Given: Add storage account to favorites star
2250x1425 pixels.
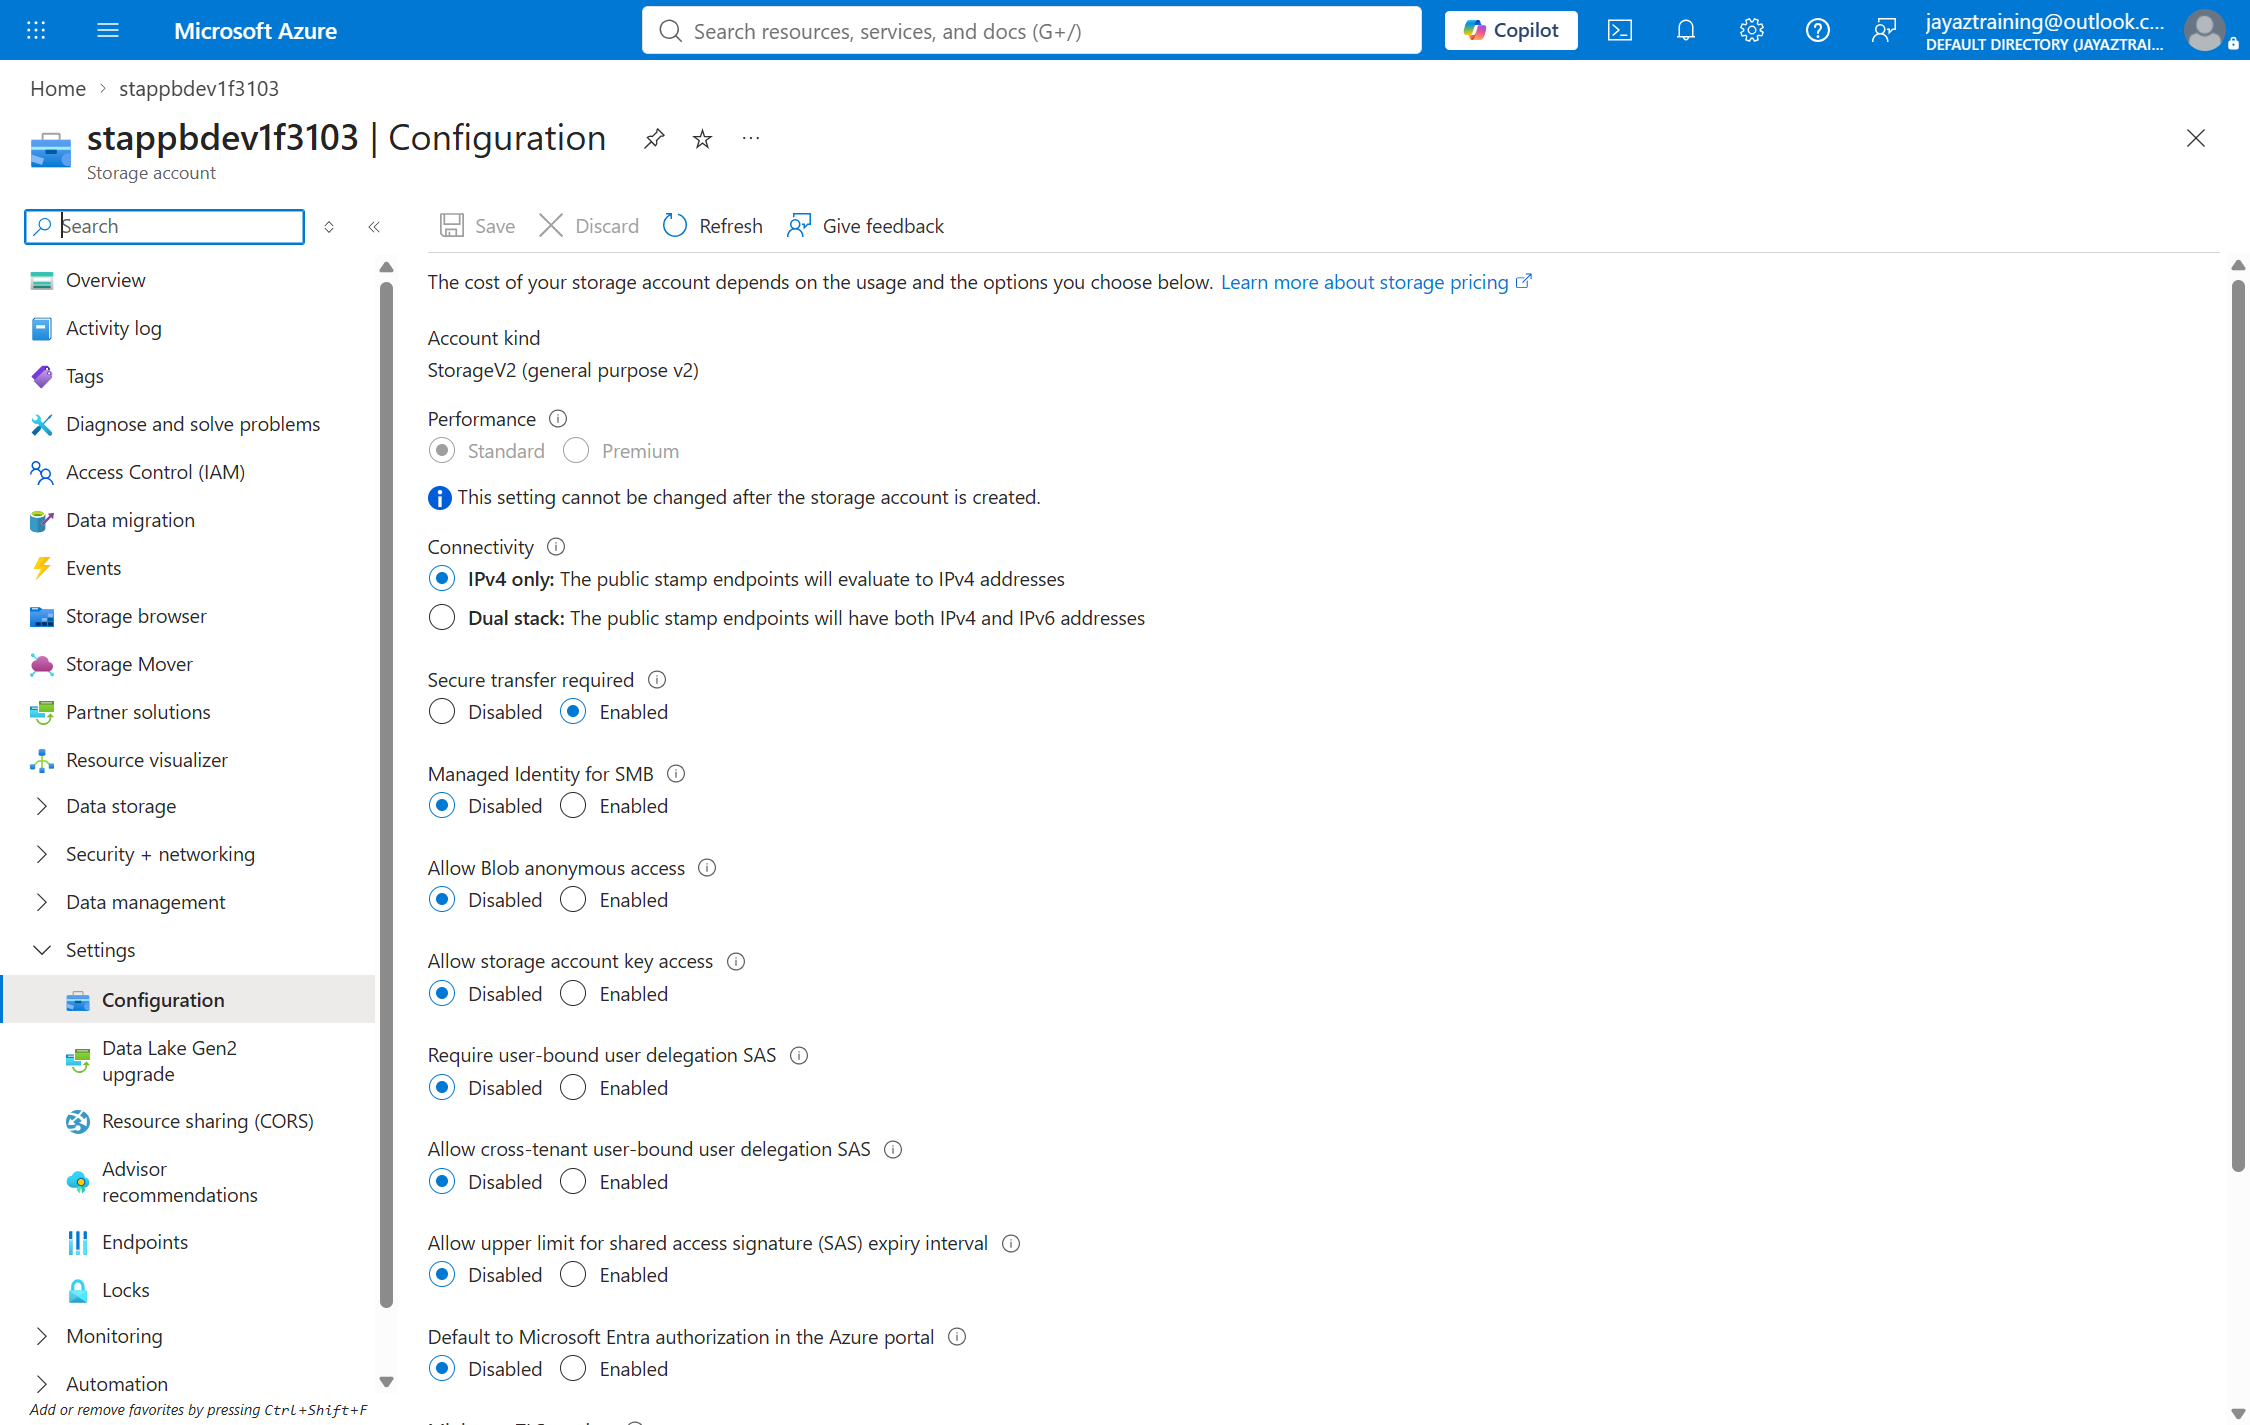Looking at the screenshot, I should [702, 138].
